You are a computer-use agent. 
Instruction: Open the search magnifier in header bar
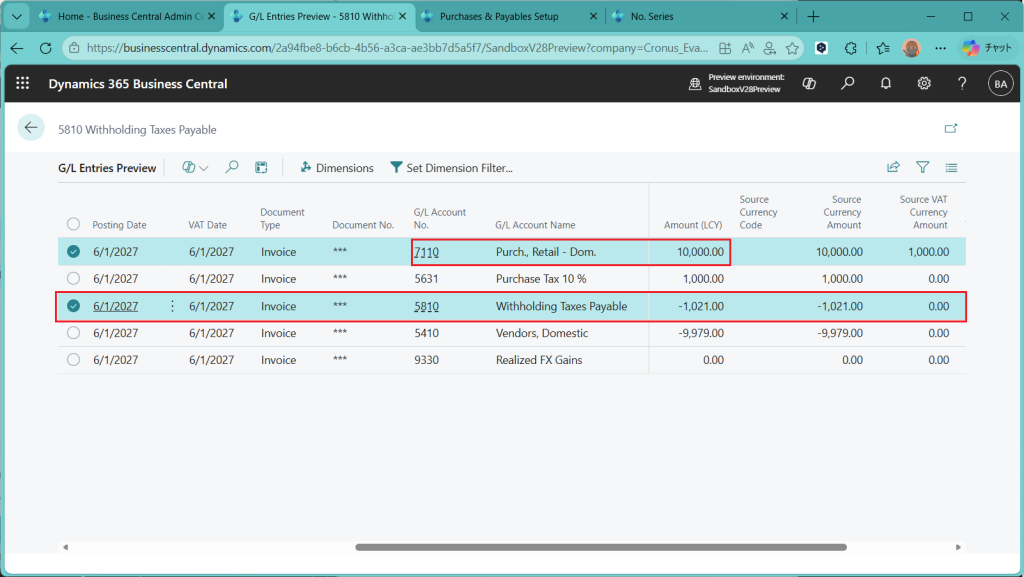point(848,84)
